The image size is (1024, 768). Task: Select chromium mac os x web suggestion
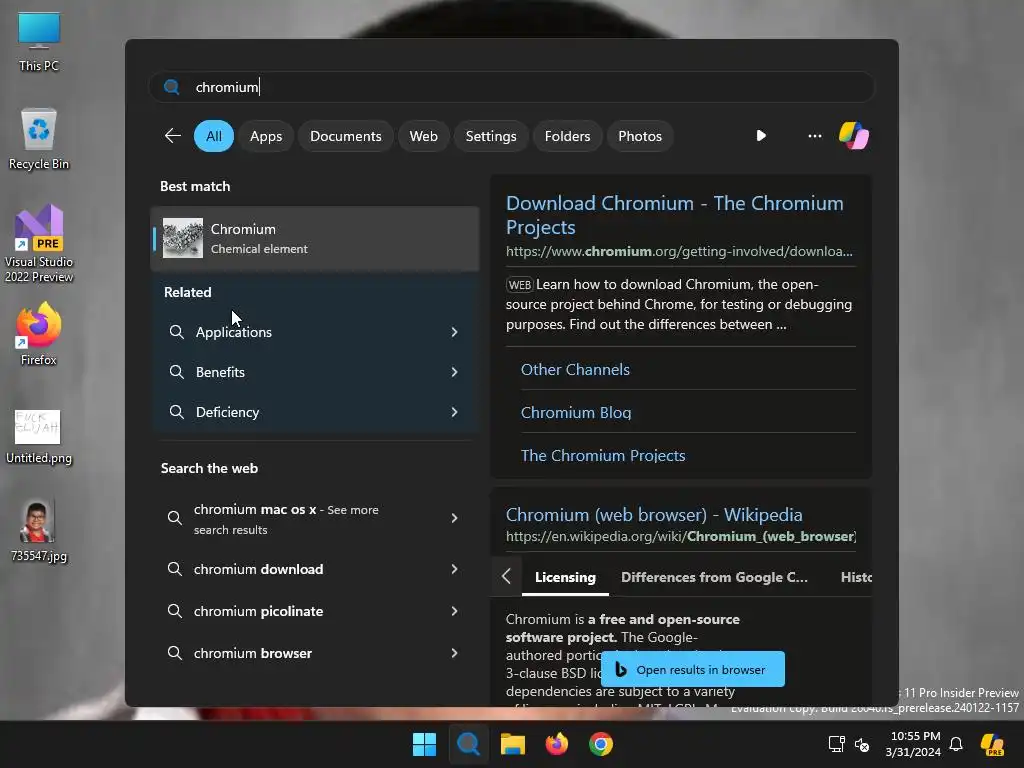pos(315,519)
